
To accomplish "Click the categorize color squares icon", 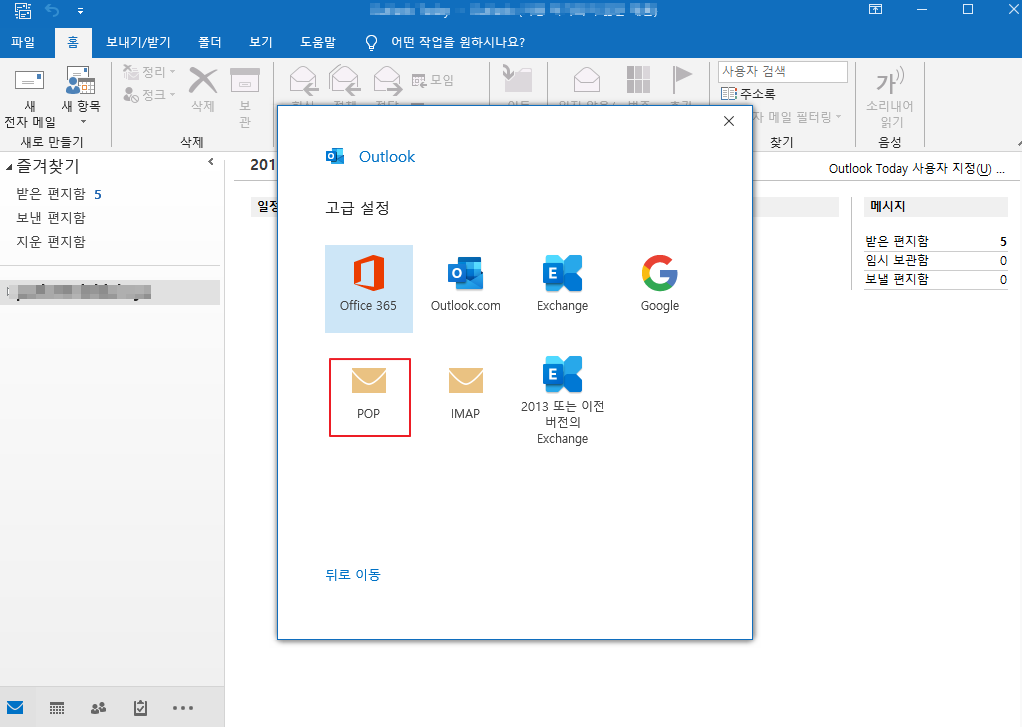I will pyautogui.click(x=638, y=80).
